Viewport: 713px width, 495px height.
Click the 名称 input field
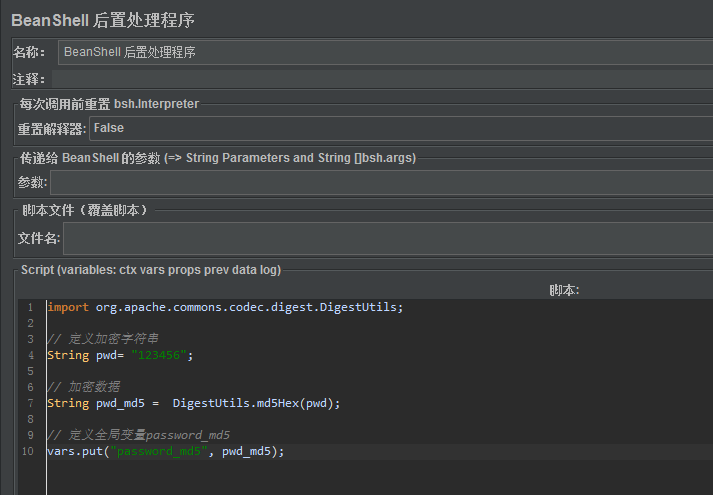386,52
